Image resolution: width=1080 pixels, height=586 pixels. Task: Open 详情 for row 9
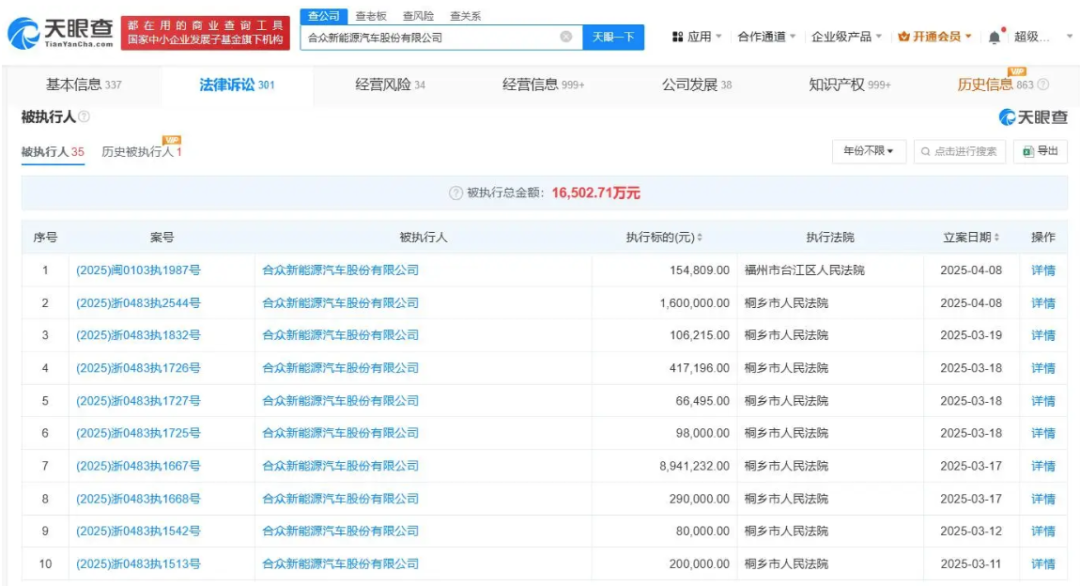coord(1043,531)
